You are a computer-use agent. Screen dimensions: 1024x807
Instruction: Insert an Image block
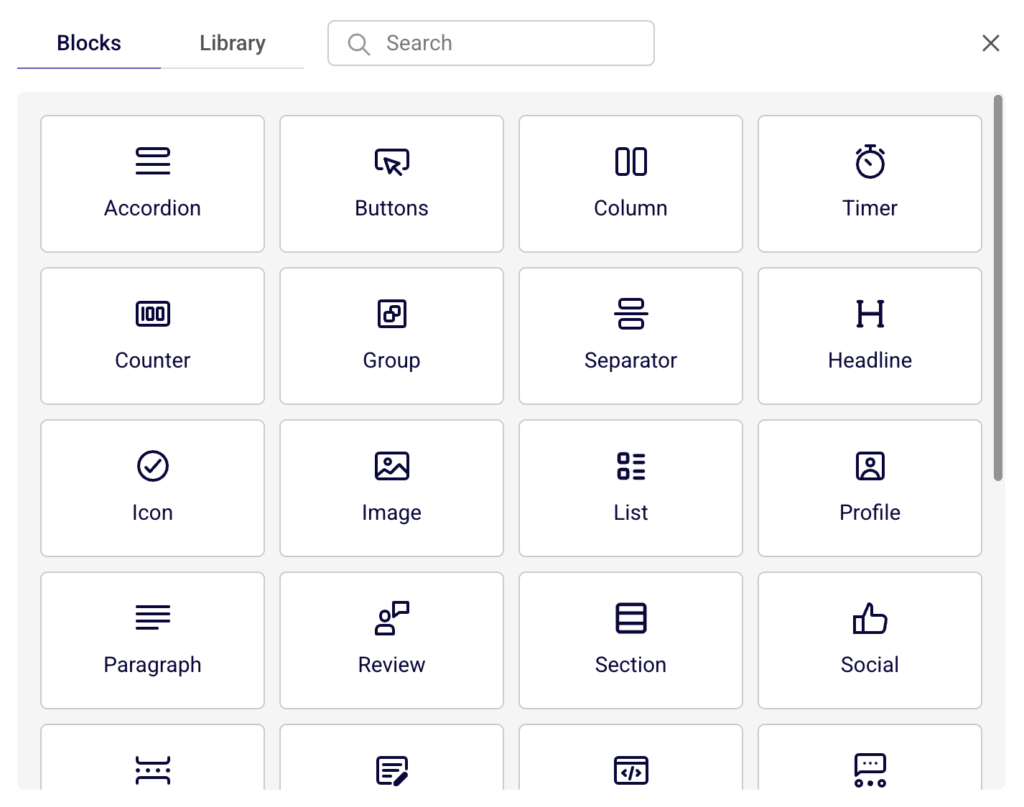(x=391, y=488)
